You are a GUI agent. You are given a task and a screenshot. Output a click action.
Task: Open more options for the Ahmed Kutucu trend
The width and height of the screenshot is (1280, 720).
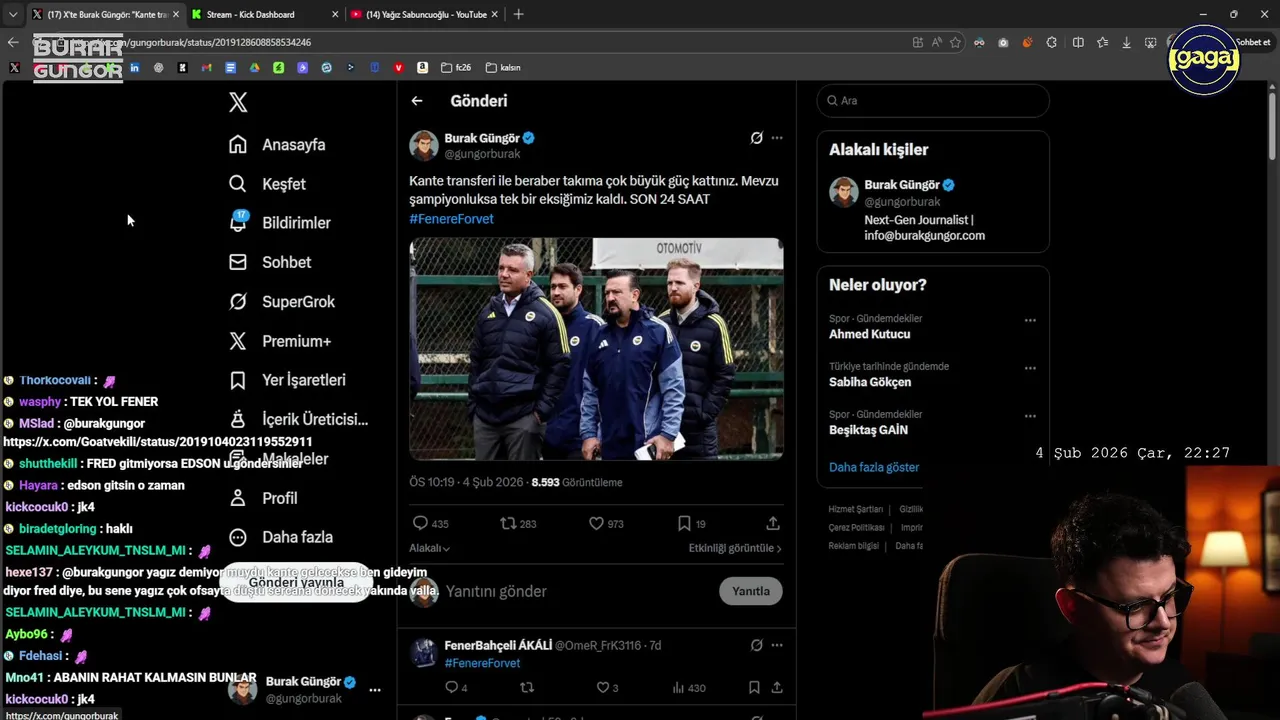click(1030, 321)
